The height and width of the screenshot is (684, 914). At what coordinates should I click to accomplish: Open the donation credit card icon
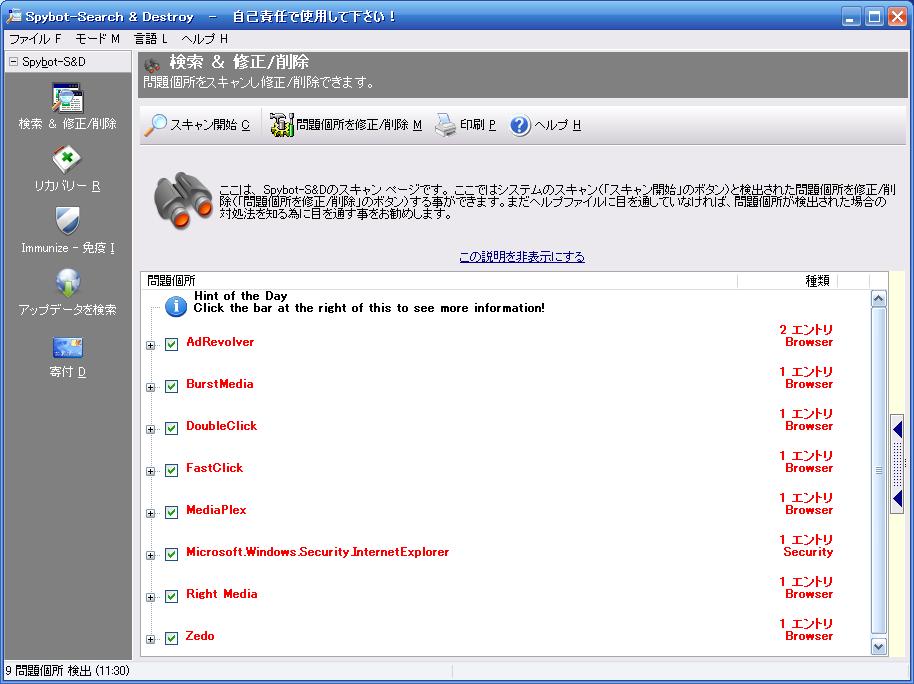(68, 347)
